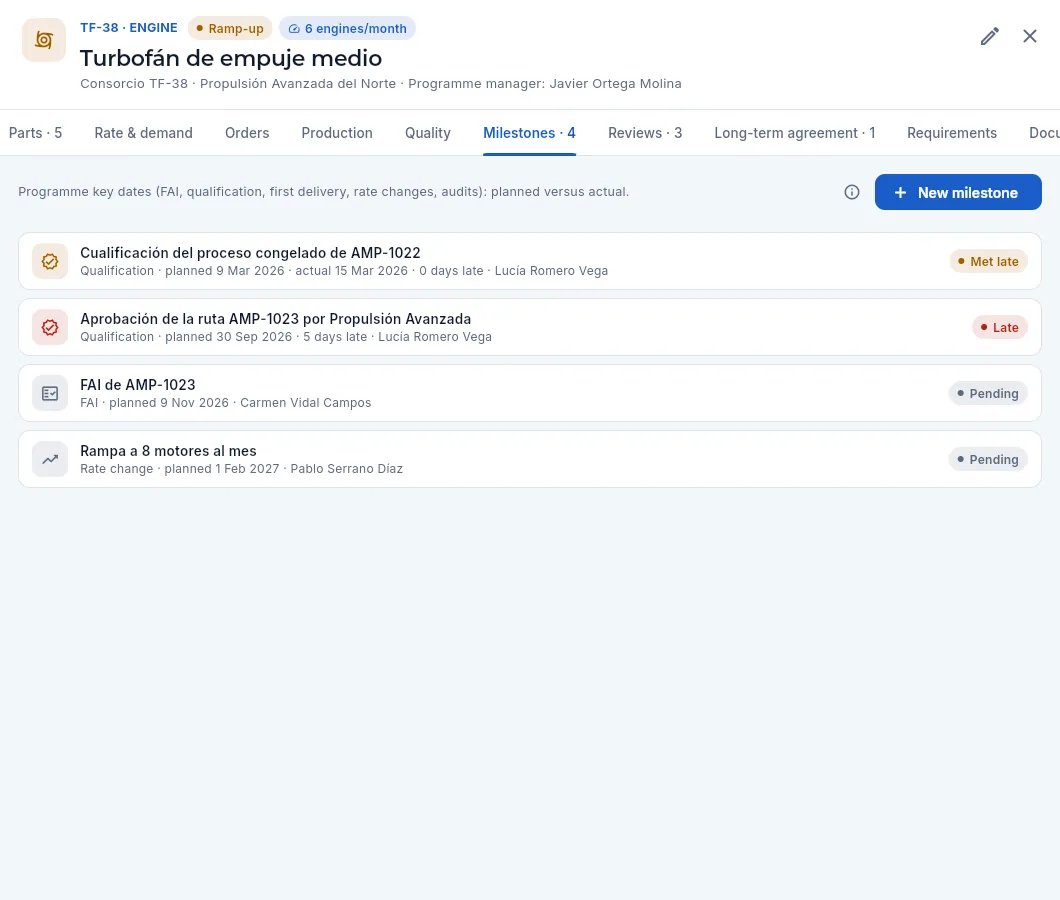The height and width of the screenshot is (900, 1060).
Task: Open the info icon next to New milestone
Action: coord(852,192)
